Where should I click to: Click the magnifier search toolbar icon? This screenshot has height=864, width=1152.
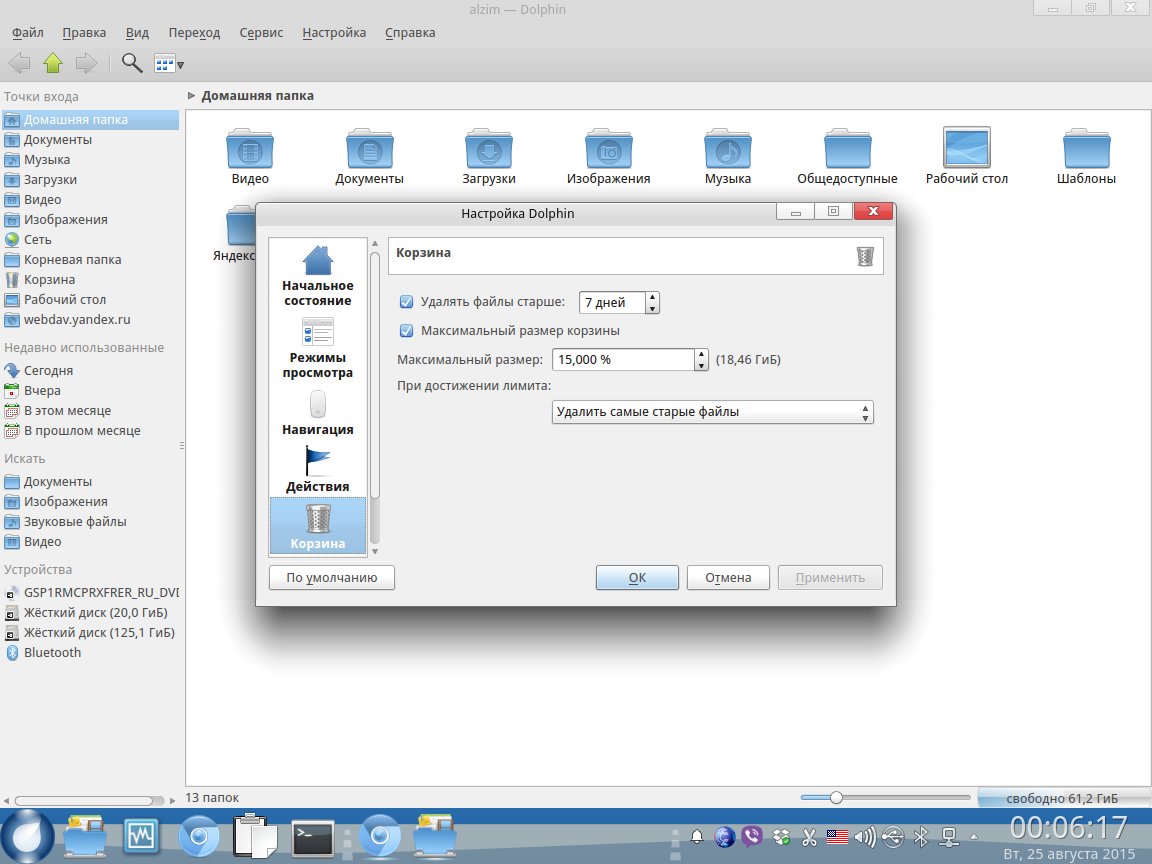pyautogui.click(x=131, y=63)
